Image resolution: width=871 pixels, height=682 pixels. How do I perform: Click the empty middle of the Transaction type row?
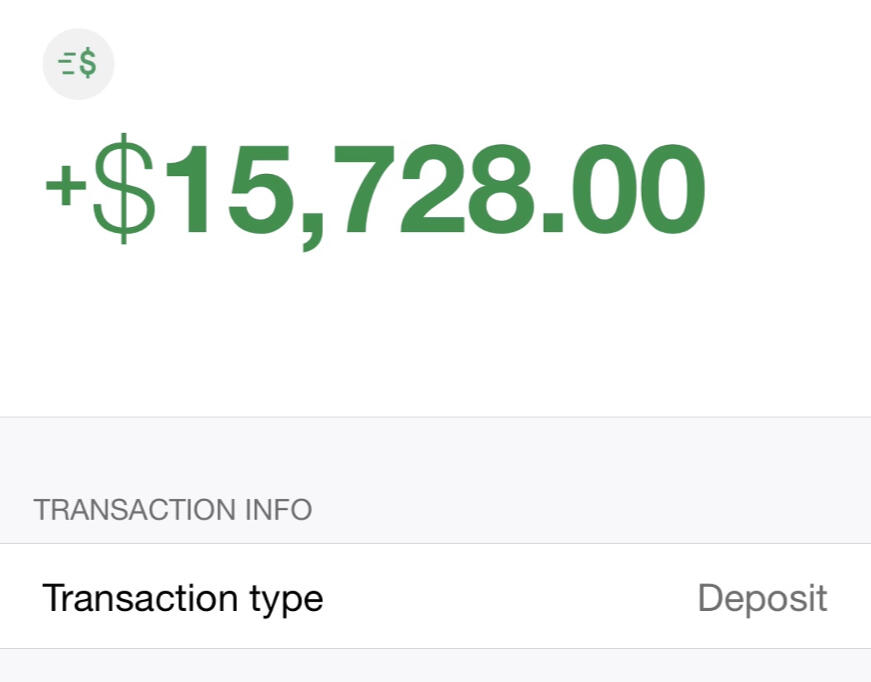(x=510, y=598)
